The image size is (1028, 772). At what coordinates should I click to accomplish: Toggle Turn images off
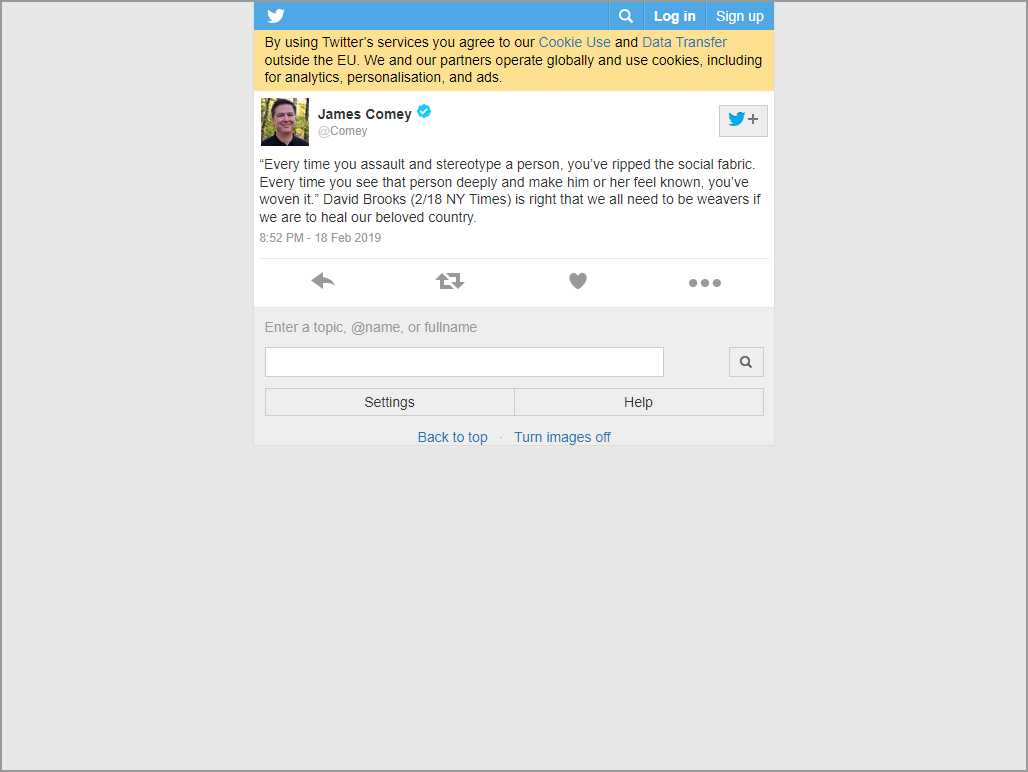[x=562, y=437]
